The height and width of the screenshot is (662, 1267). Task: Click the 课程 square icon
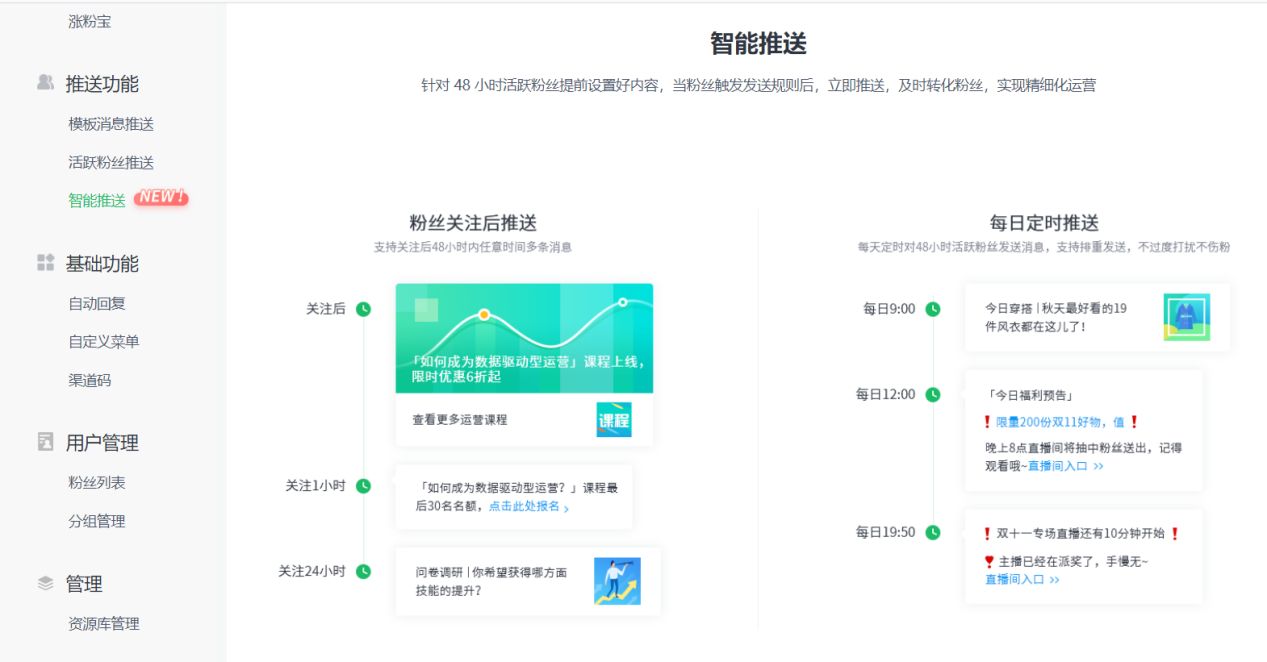614,420
